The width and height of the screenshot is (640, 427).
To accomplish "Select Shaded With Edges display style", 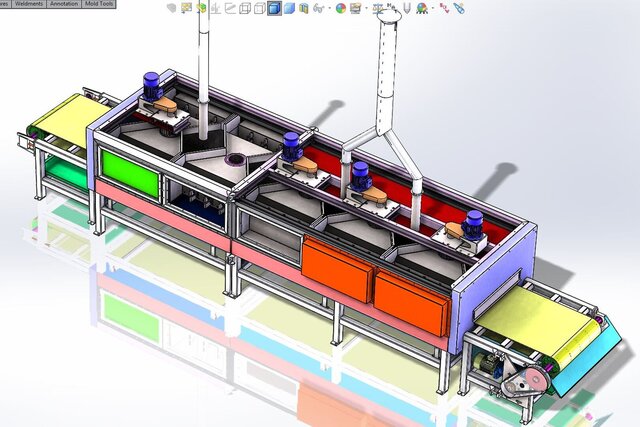I will point(274,8).
